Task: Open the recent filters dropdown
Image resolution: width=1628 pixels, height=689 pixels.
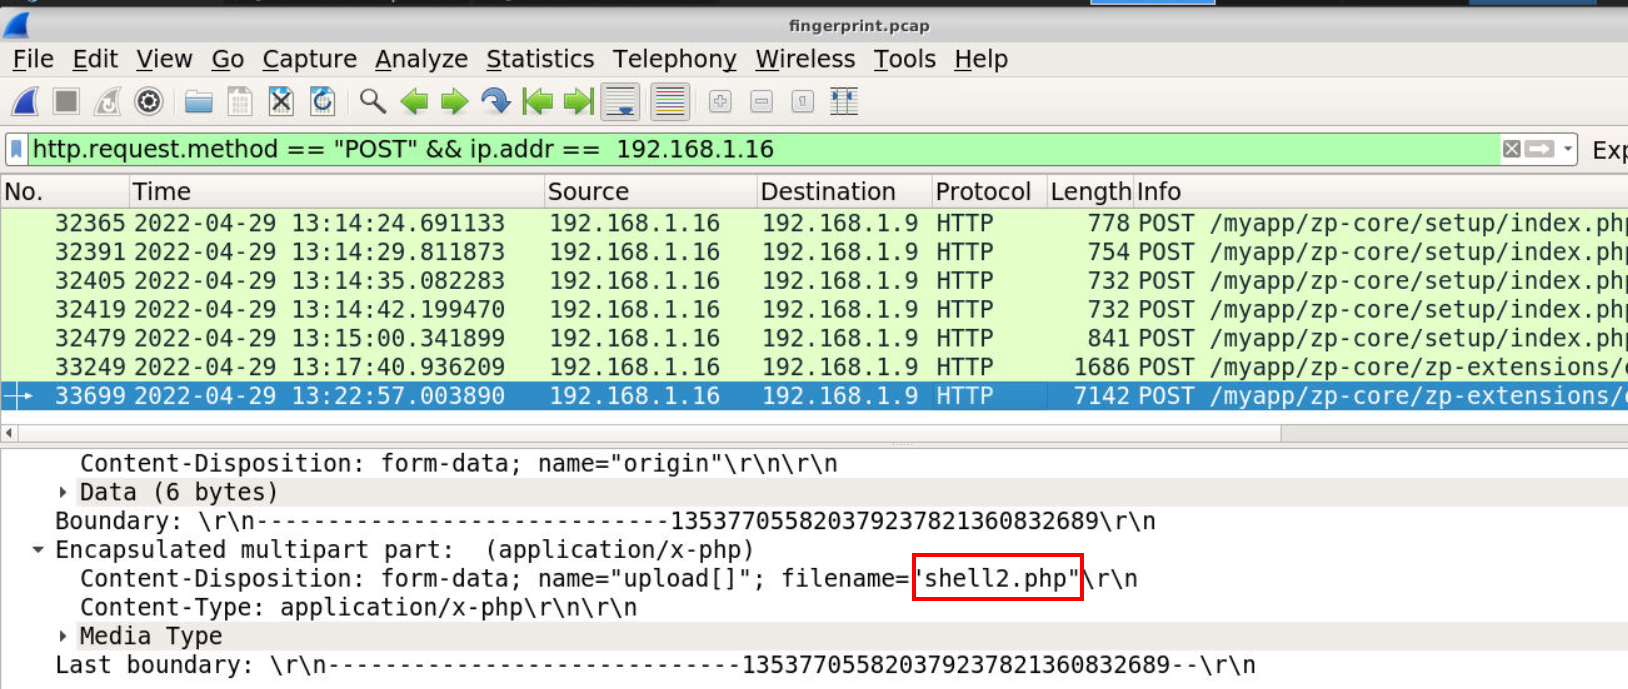Action: [x=1568, y=149]
